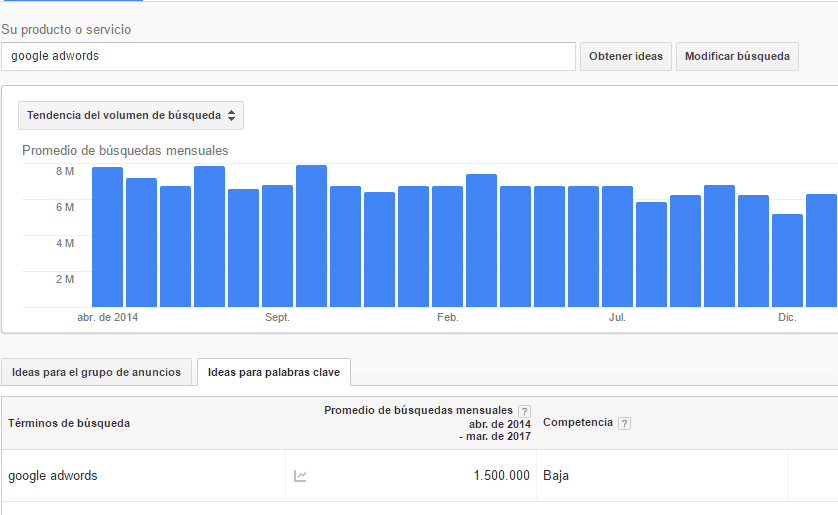The image size is (838, 515).
Task: Click the Feb. label on chart axis
Action: (448, 317)
